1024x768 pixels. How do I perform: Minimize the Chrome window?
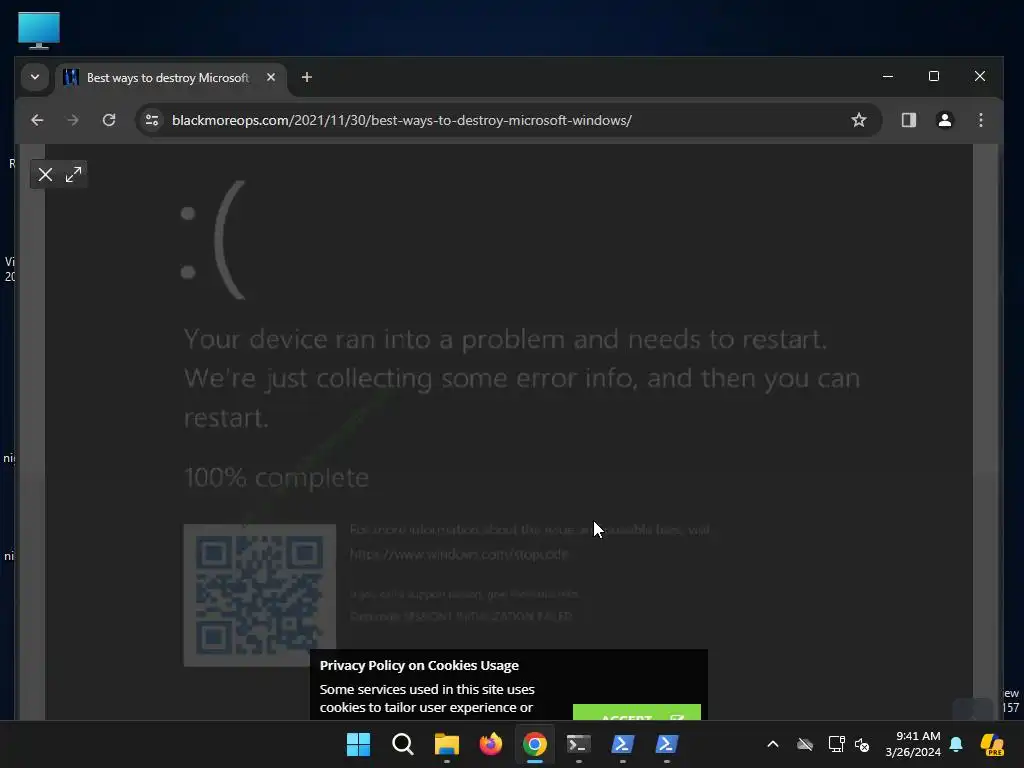click(x=888, y=76)
